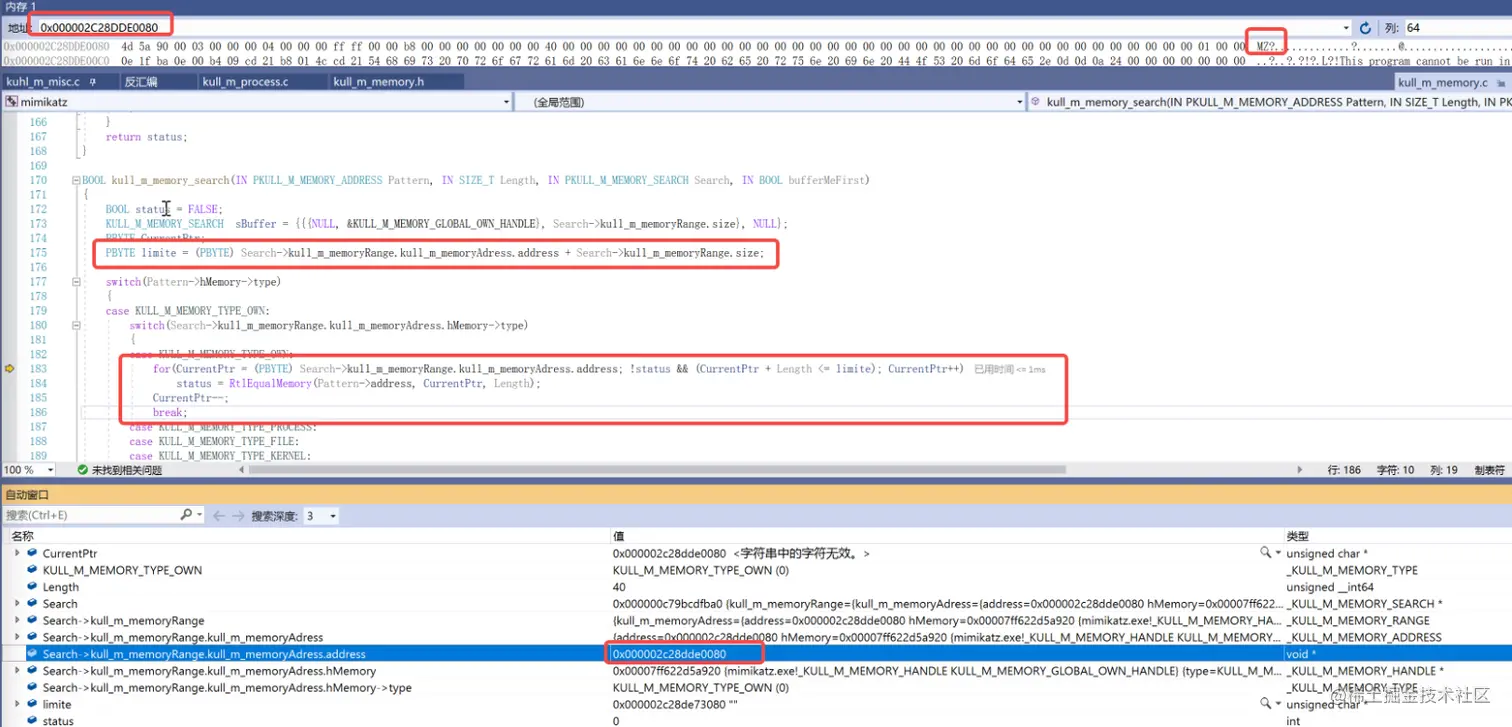The image size is (1512, 727).
Task: Click the Length value 40
Action: click(x=619, y=587)
